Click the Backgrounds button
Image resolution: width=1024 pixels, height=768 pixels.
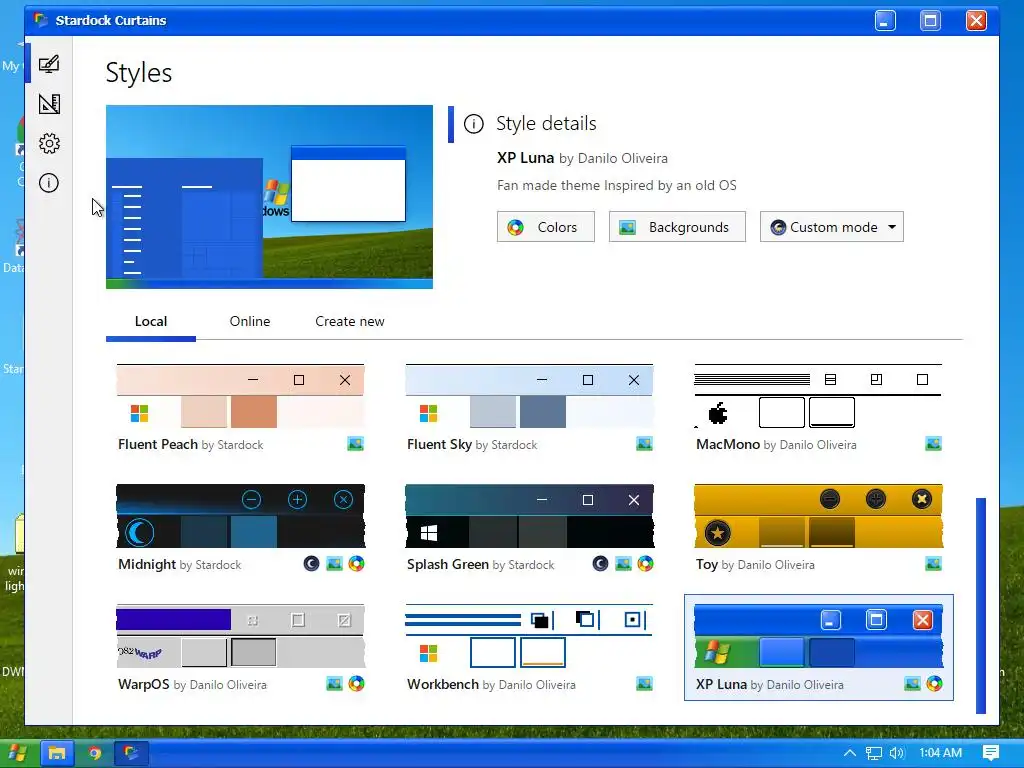(x=677, y=227)
